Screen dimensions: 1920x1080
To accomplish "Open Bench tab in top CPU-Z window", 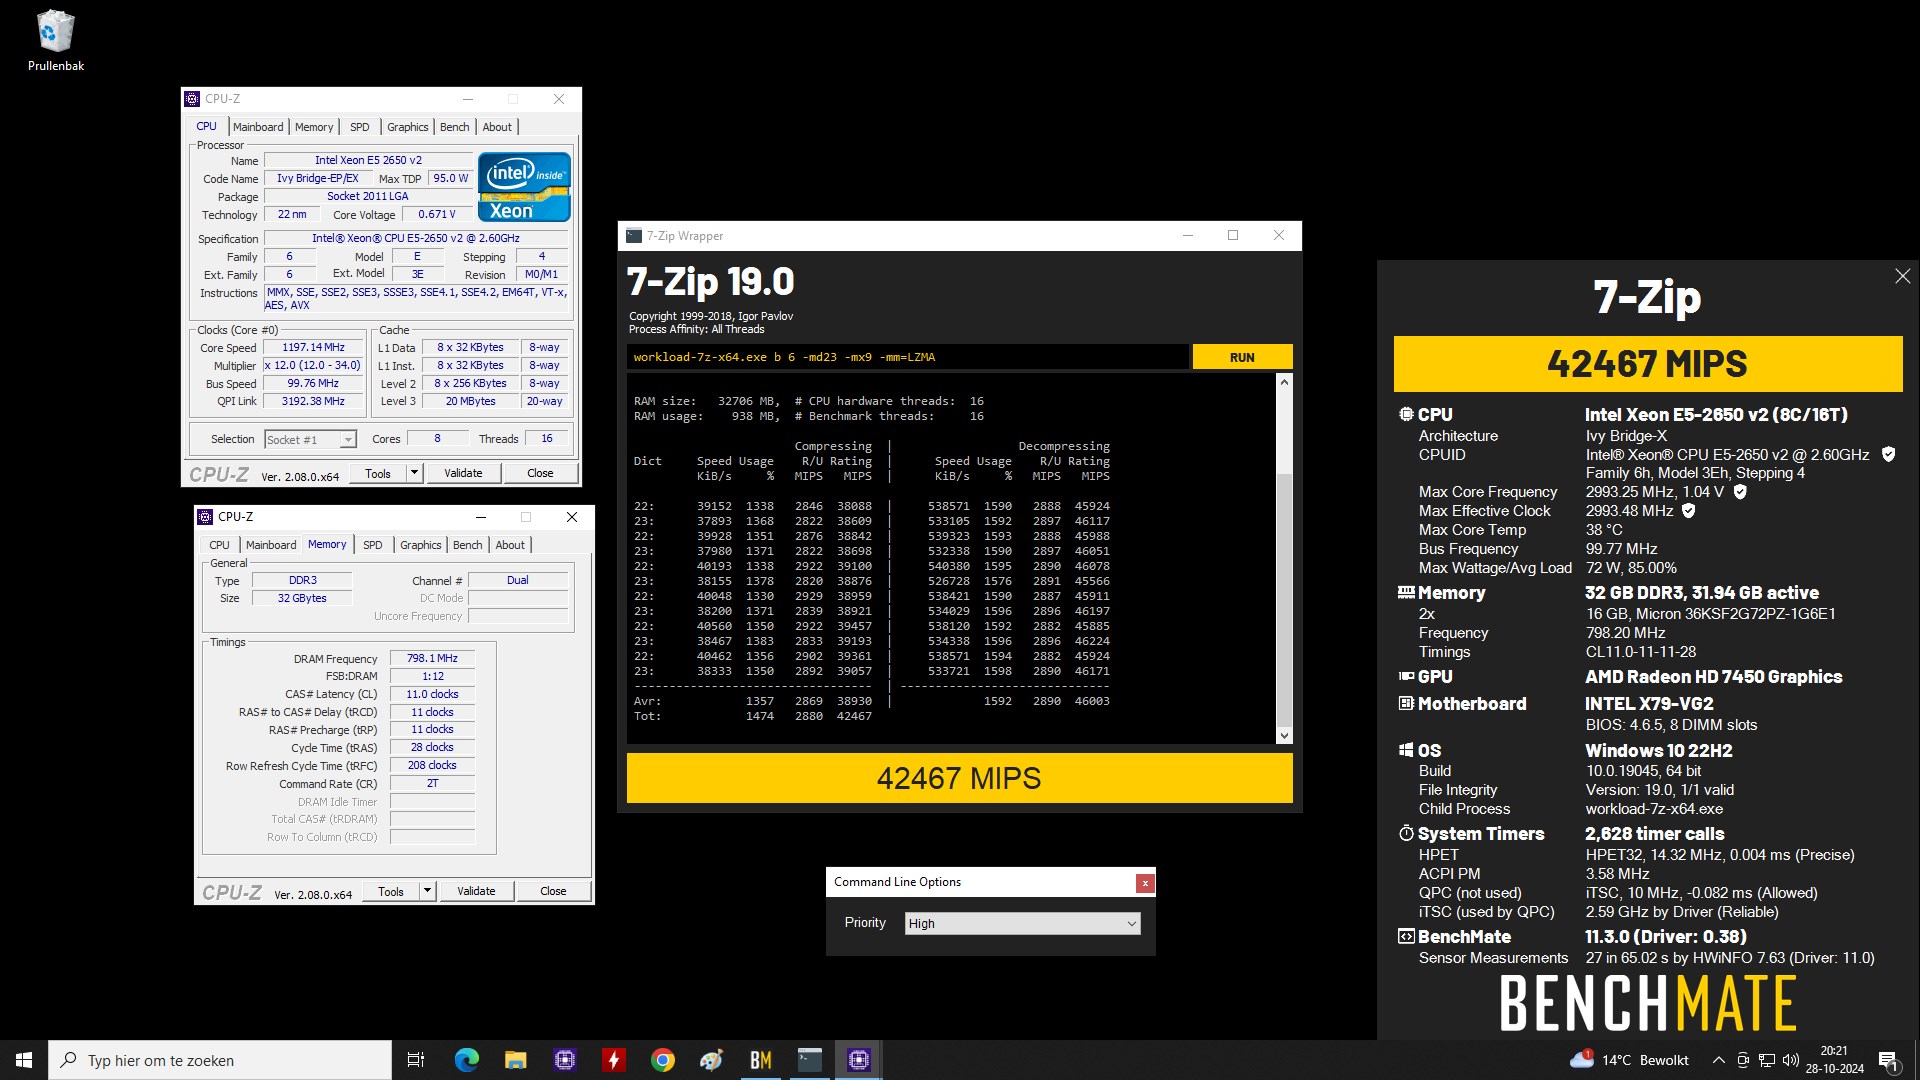I will [454, 127].
